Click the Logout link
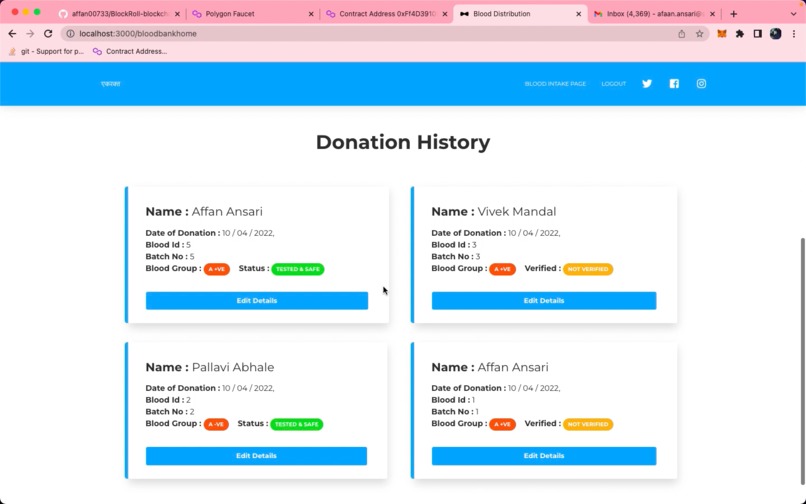 [x=614, y=84]
